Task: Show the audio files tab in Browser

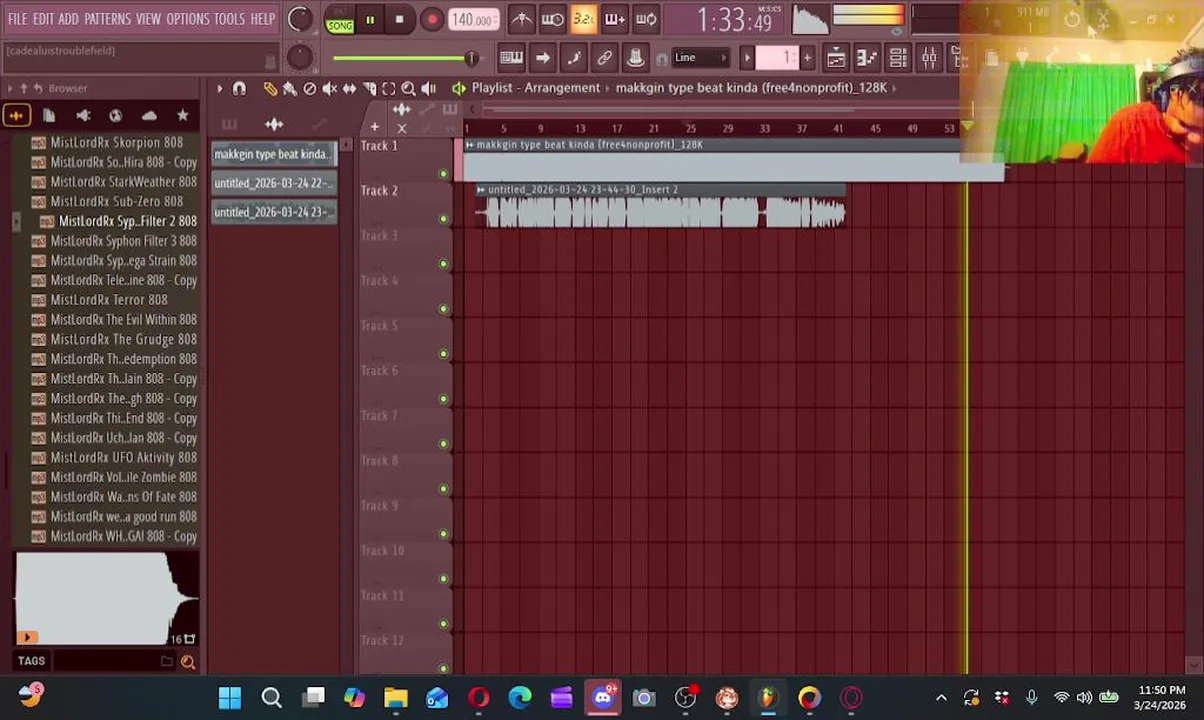Action: [16, 116]
